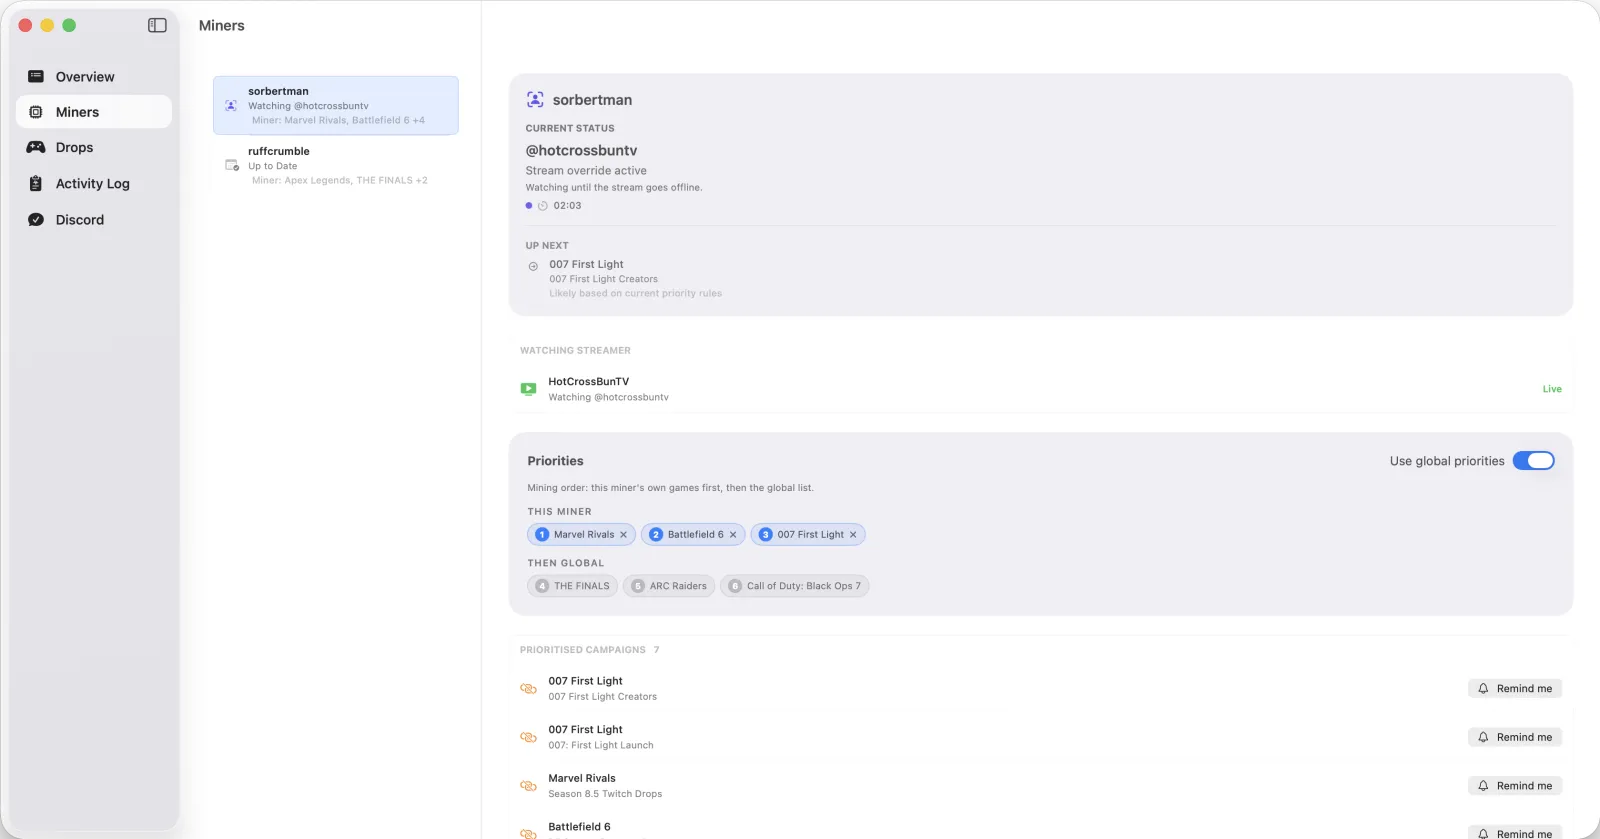Screen dimensions: 1600x839
Task: Click the timer clock icon beside 02:03
Action: point(543,206)
